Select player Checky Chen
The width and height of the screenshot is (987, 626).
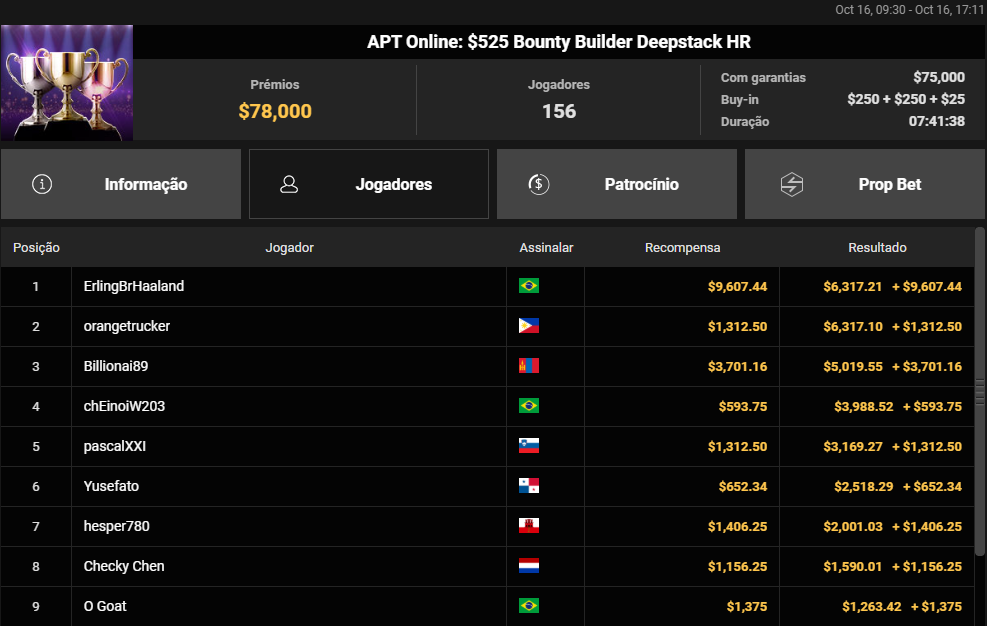[x=124, y=566]
